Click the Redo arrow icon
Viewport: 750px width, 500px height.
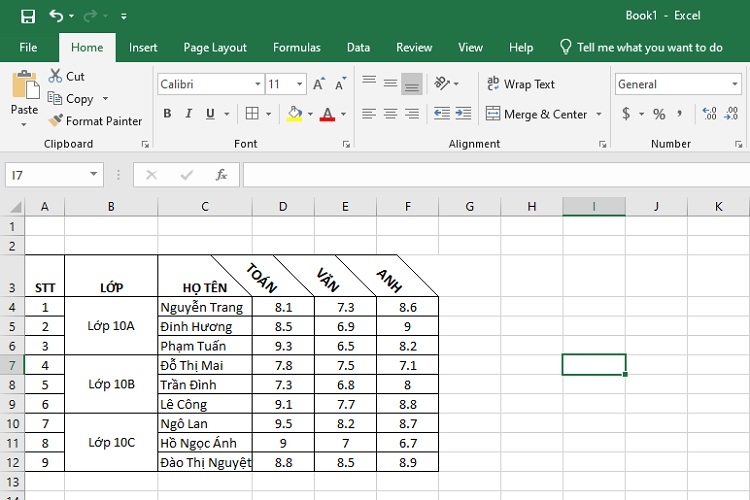pyautogui.click(x=90, y=16)
